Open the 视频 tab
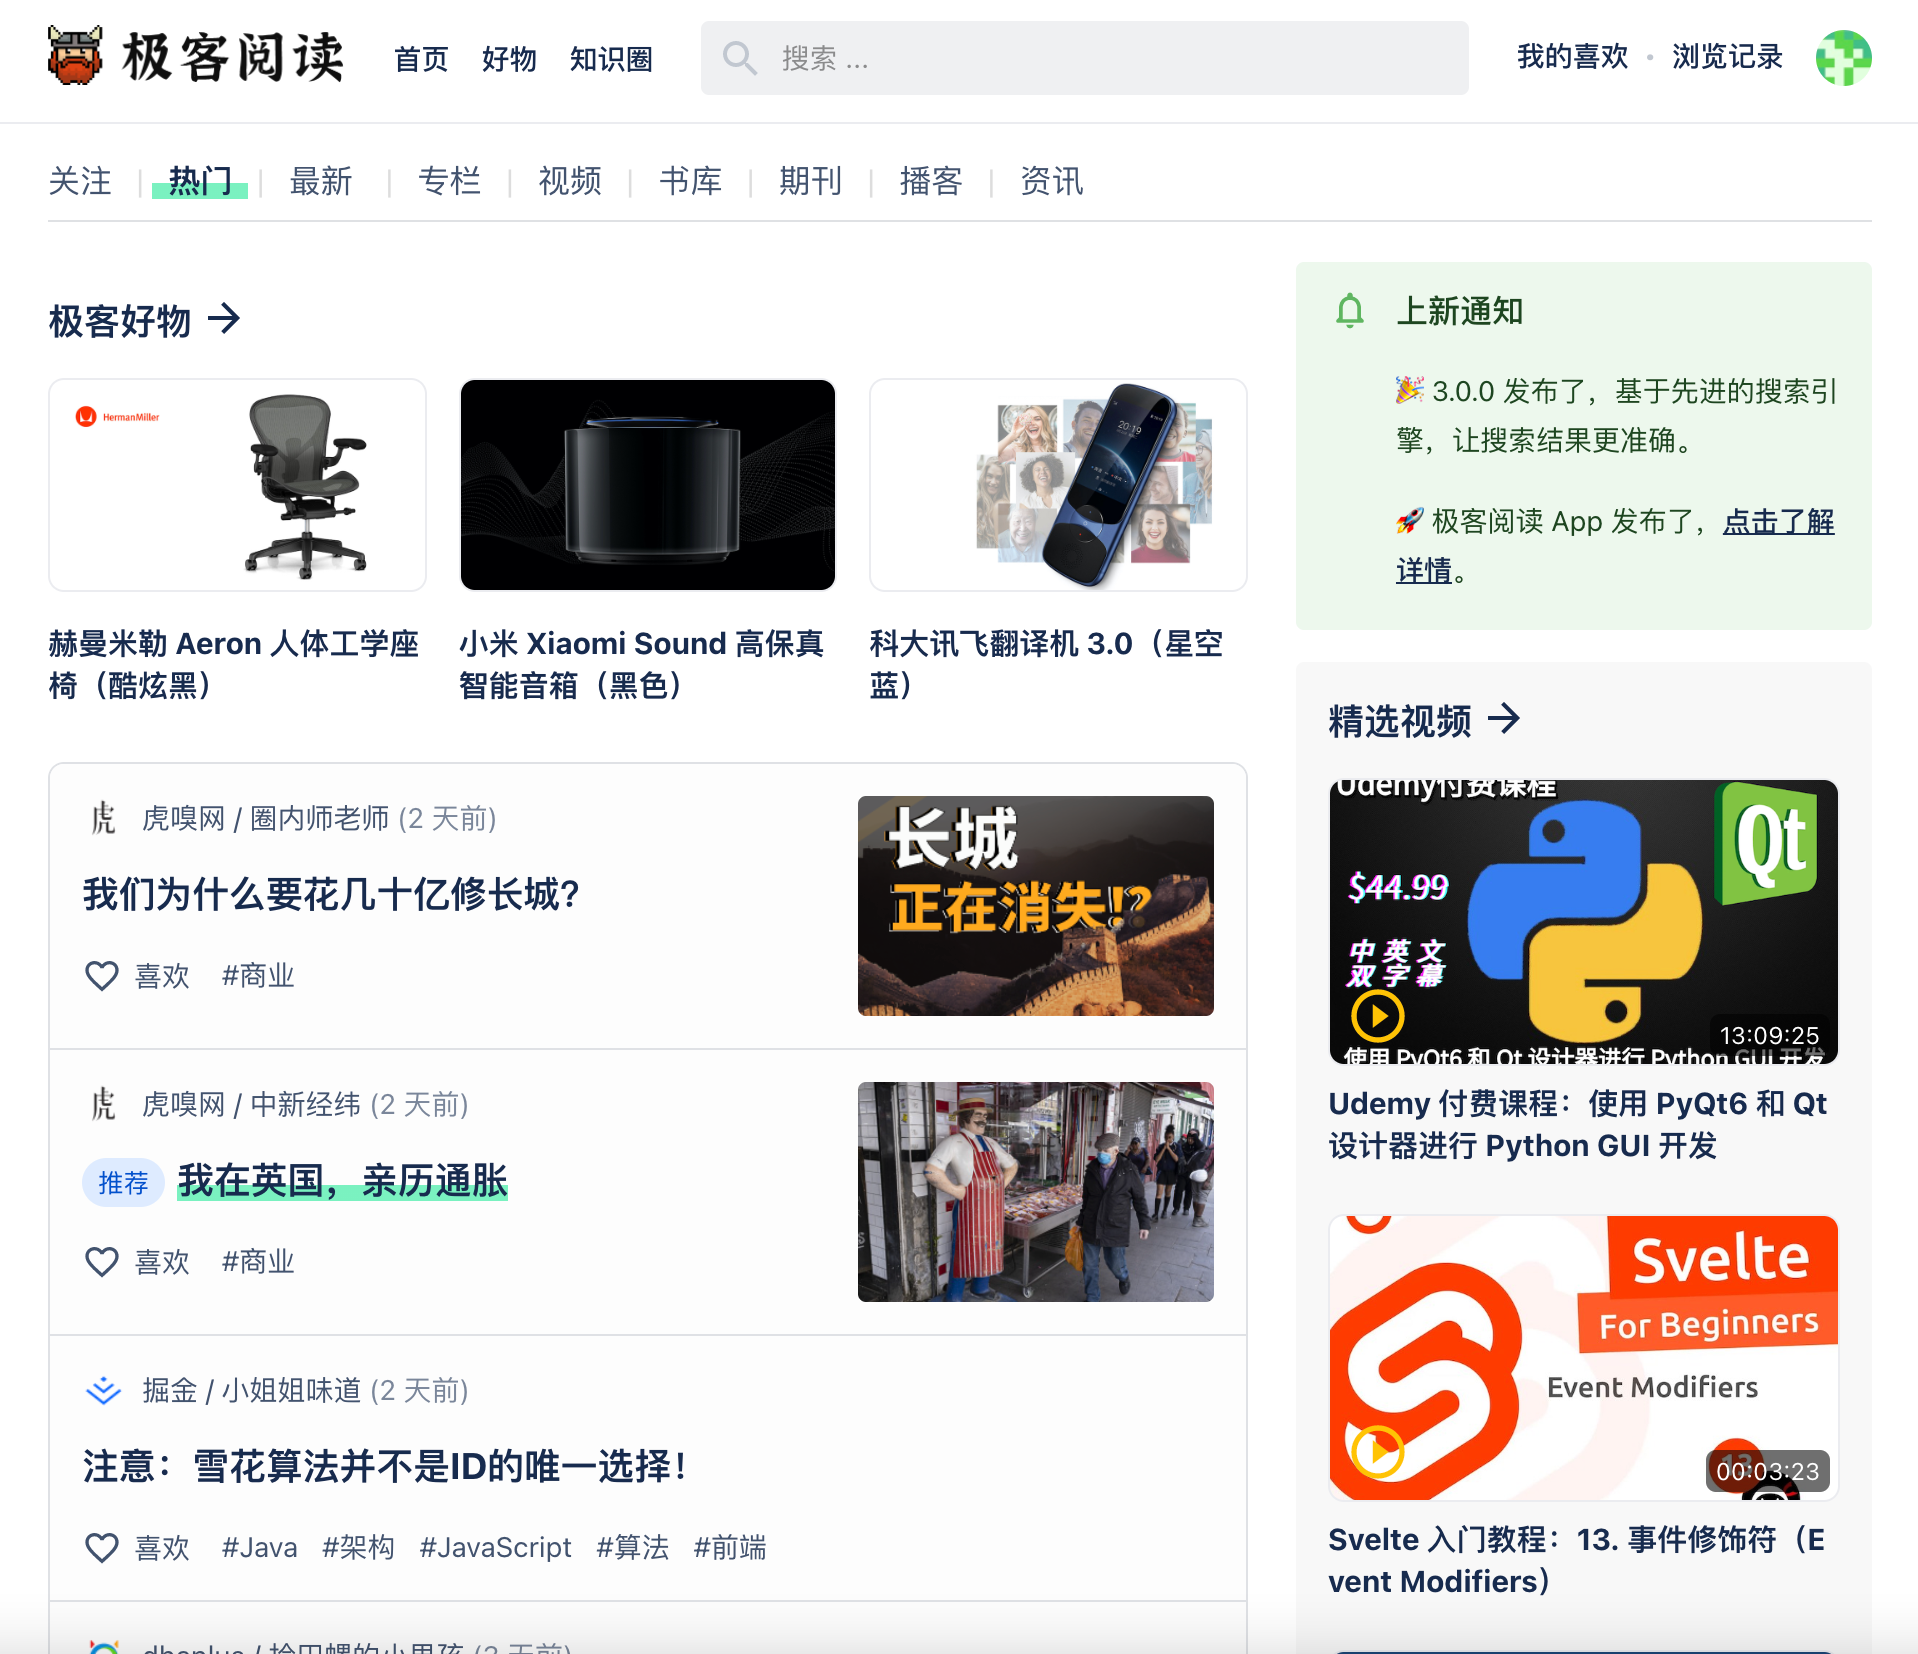The height and width of the screenshot is (1654, 1918). (x=570, y=181)
